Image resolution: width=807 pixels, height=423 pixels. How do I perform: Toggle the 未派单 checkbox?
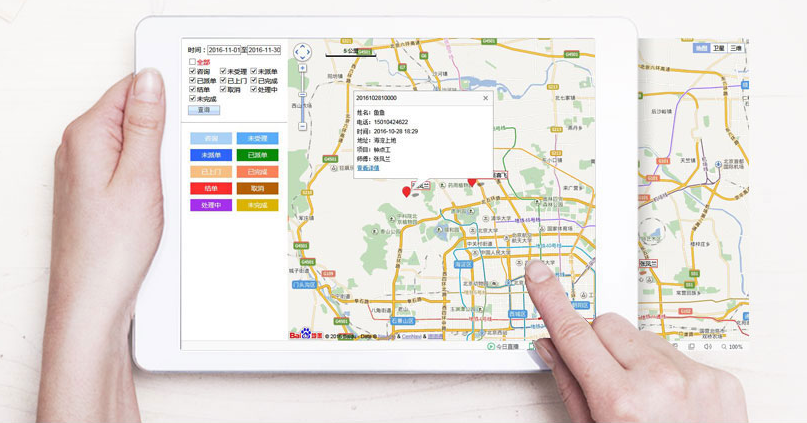tap(254, 71)
